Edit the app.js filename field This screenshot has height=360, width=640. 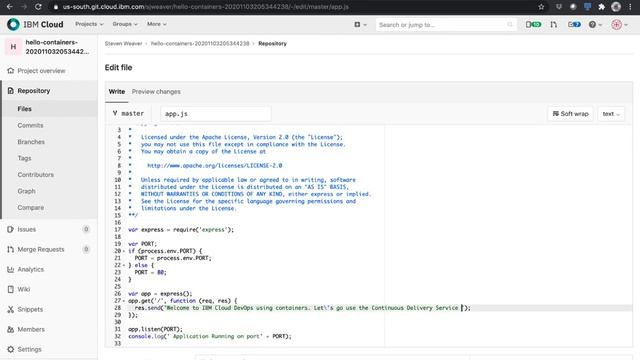pyautogui.click(x=216, y=114)
